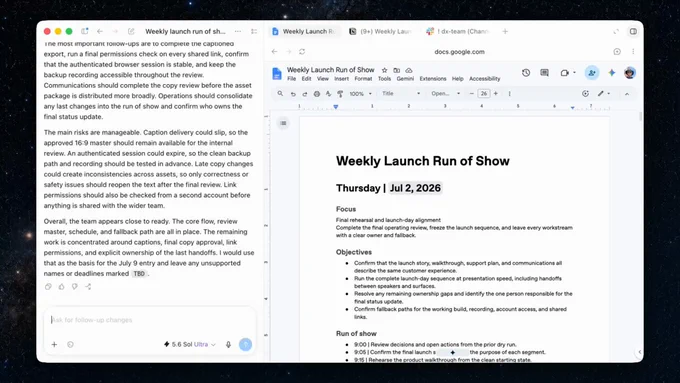Star the Weekly Launch Run of Show document
680x383 pixels.
coord(384,70)
